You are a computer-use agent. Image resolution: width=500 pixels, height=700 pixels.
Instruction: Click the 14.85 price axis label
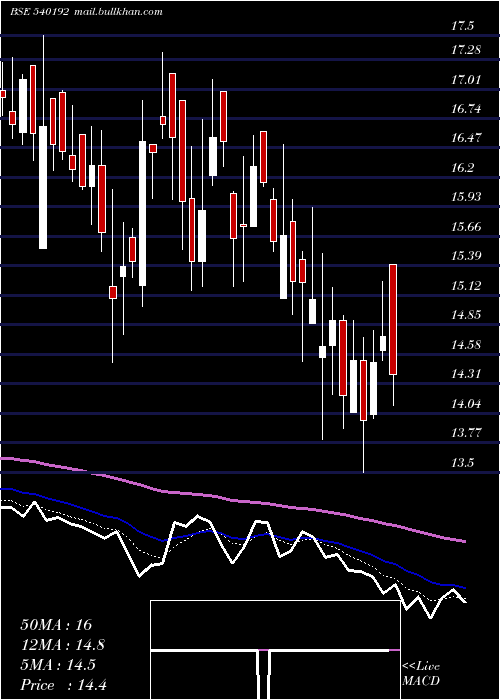pyautogui.click(x=466, y=315)
